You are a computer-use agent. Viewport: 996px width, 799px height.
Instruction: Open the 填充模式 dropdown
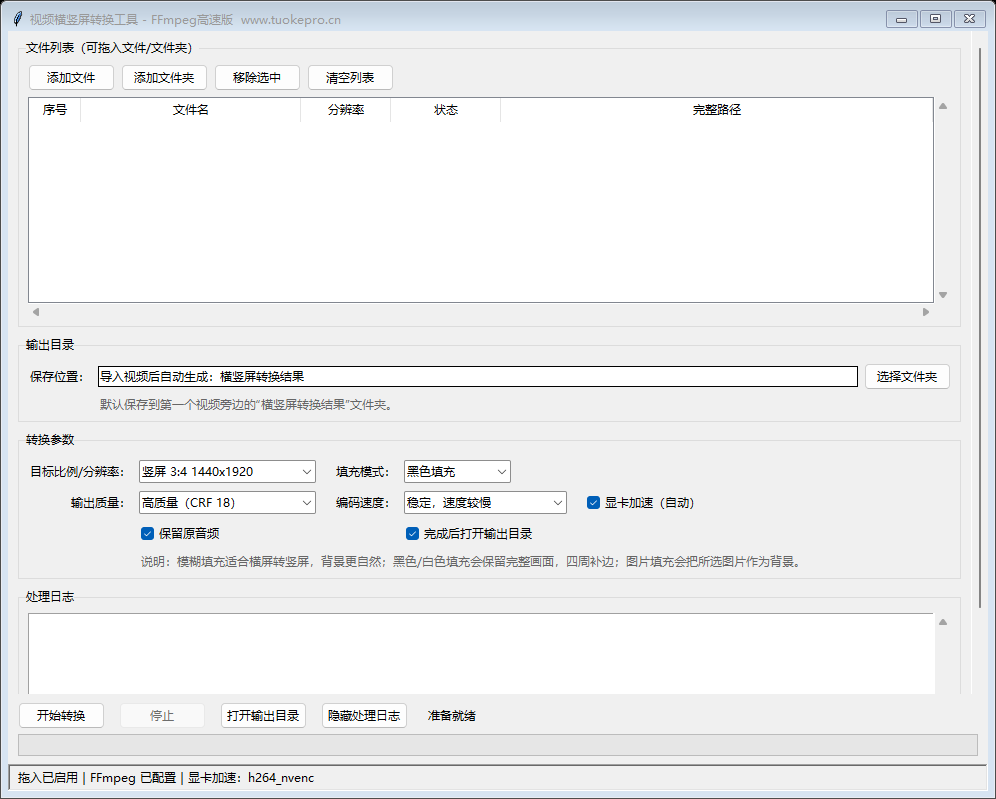[457, 472]
